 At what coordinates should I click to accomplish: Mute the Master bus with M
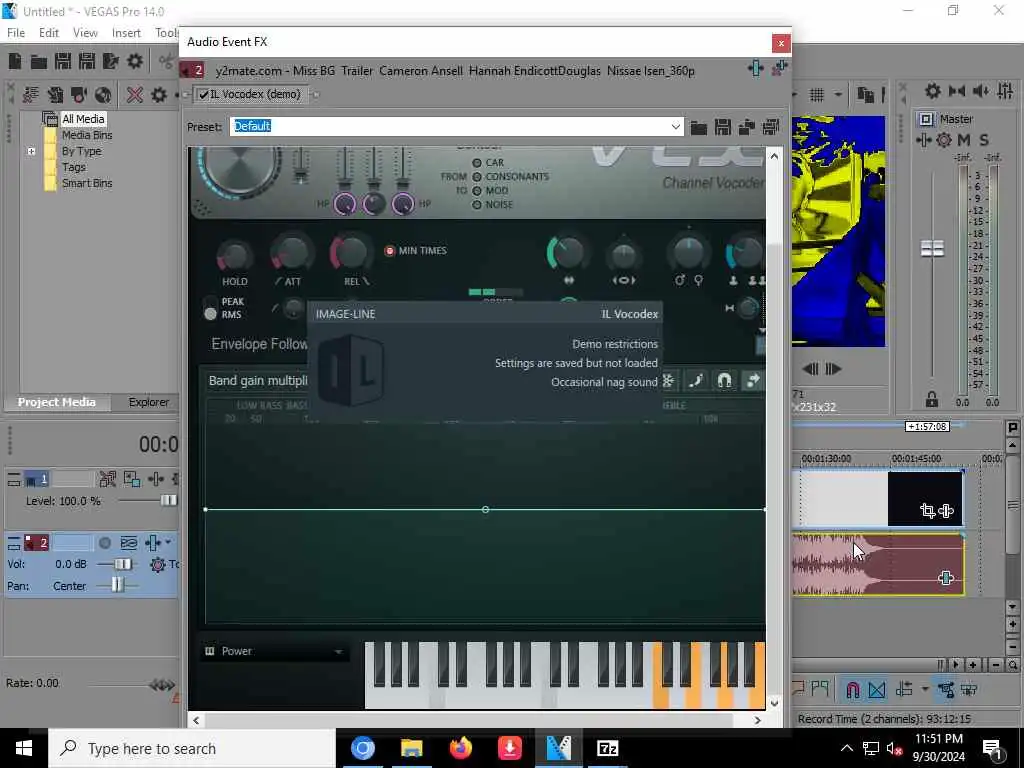coord(964,140)
